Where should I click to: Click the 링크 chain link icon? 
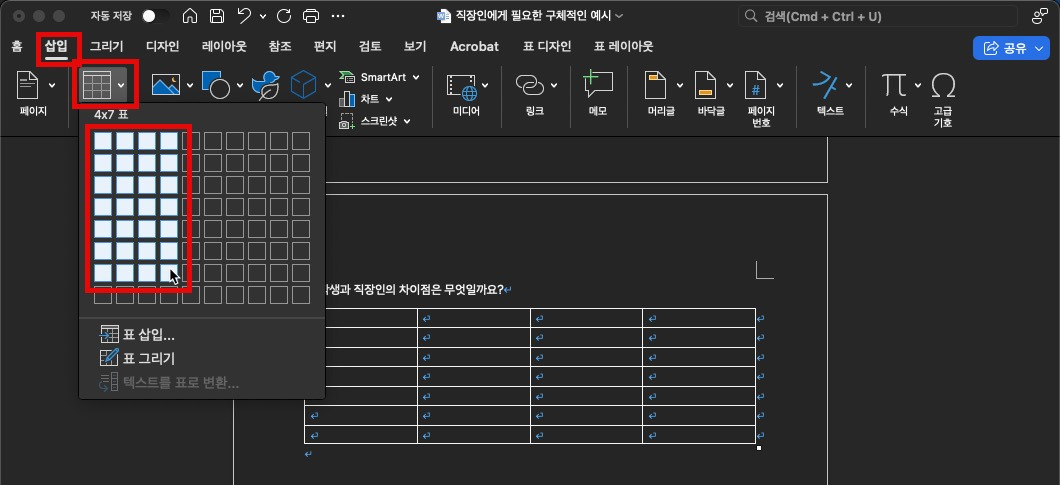(530, 85)
